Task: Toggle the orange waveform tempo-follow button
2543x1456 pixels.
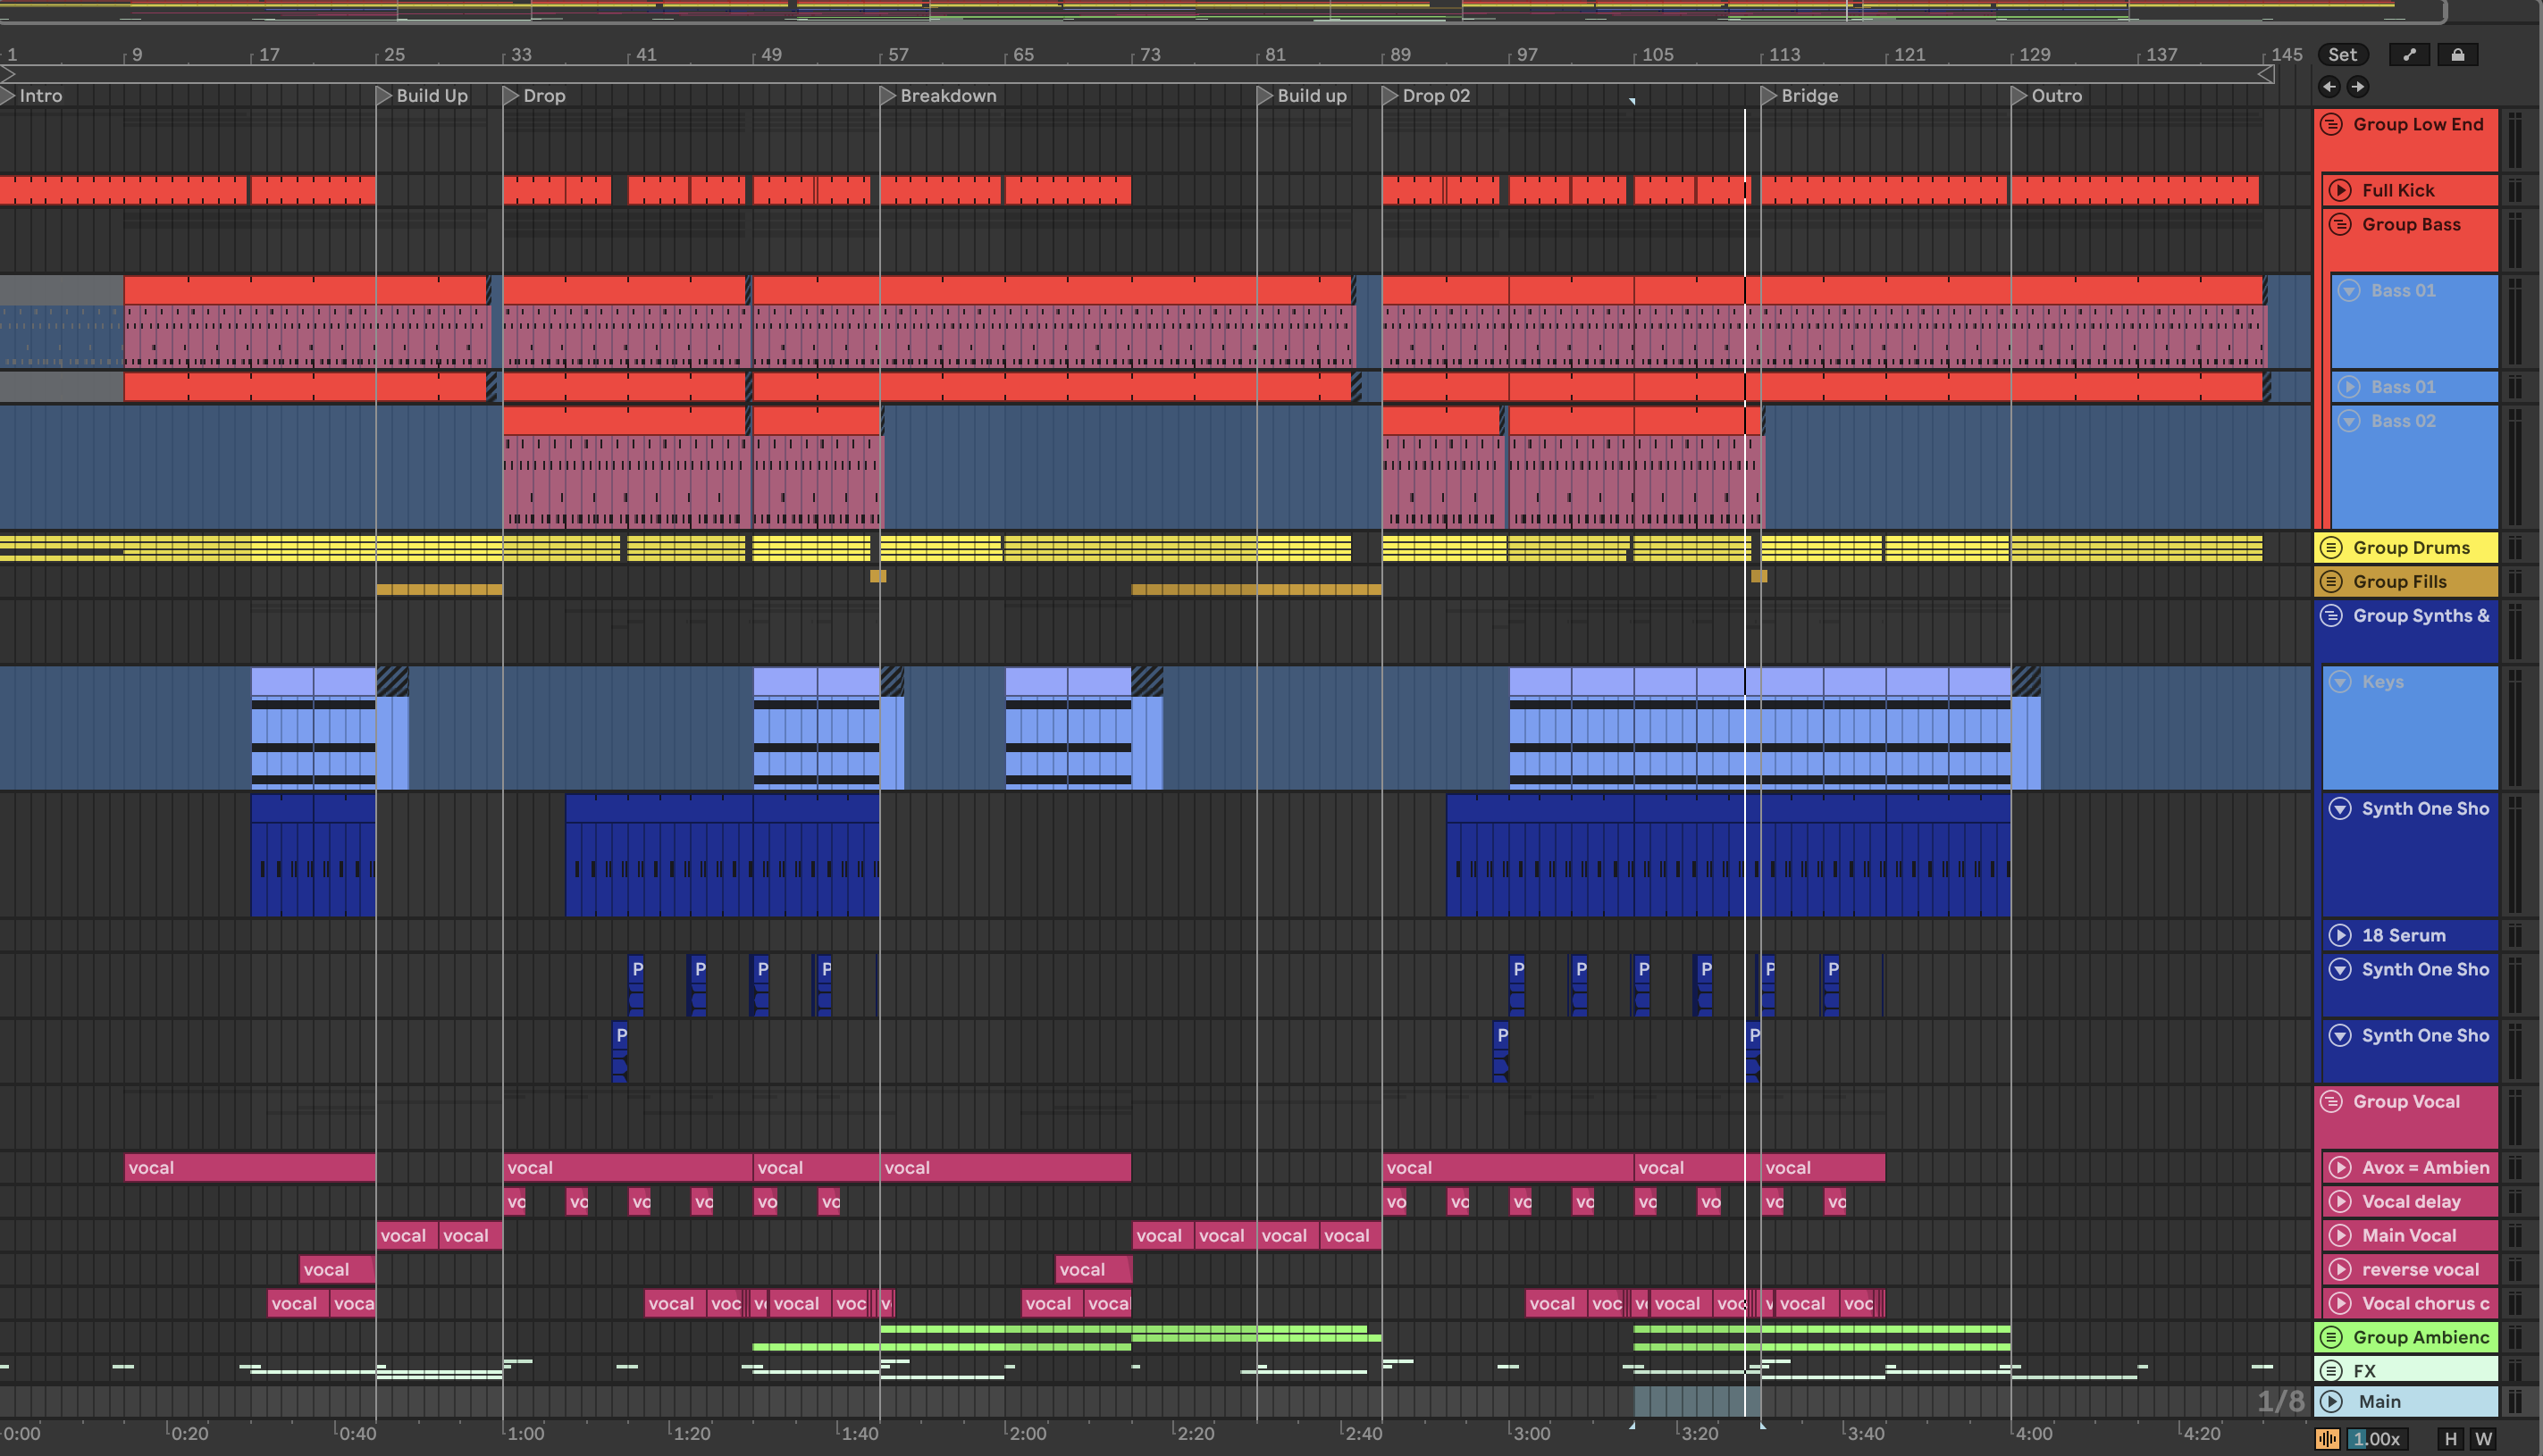Action: 2327,1440
